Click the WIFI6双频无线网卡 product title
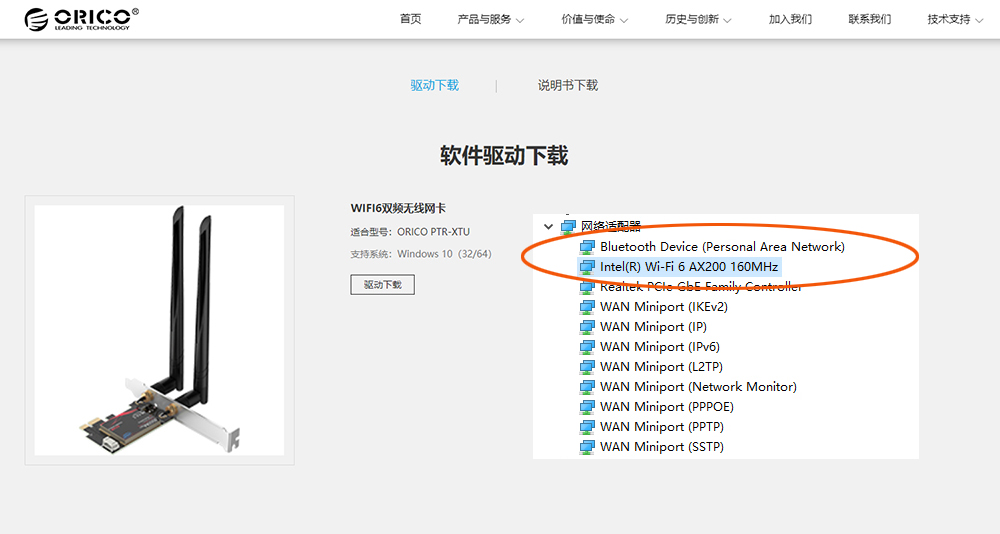This screenshot has width=1000, height=534. pos(398,208)
